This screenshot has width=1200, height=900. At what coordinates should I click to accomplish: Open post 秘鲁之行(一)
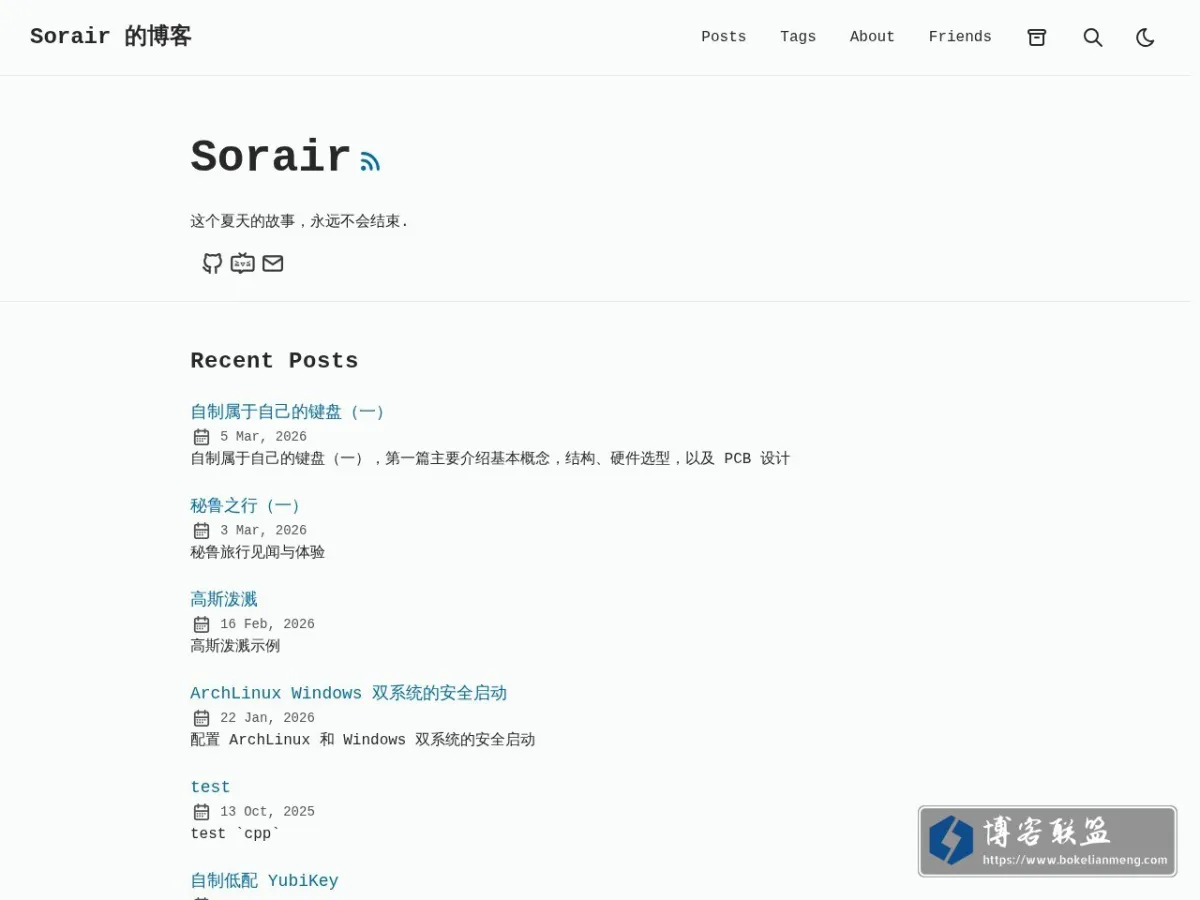click(248, 505)
